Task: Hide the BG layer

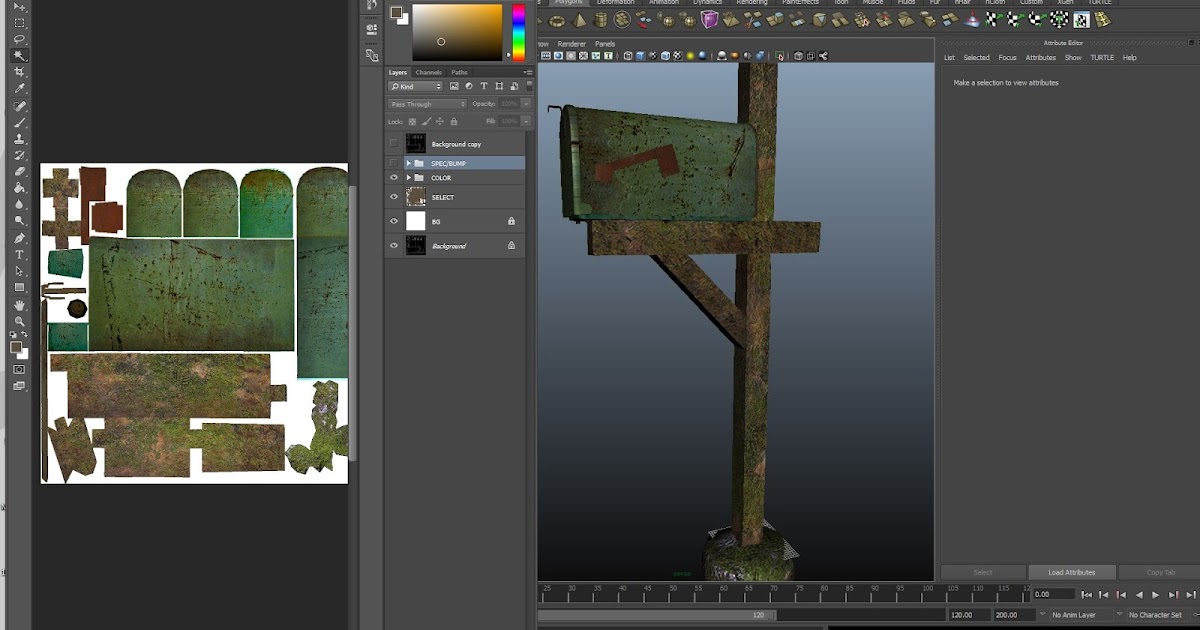Action: pos(394,221)
